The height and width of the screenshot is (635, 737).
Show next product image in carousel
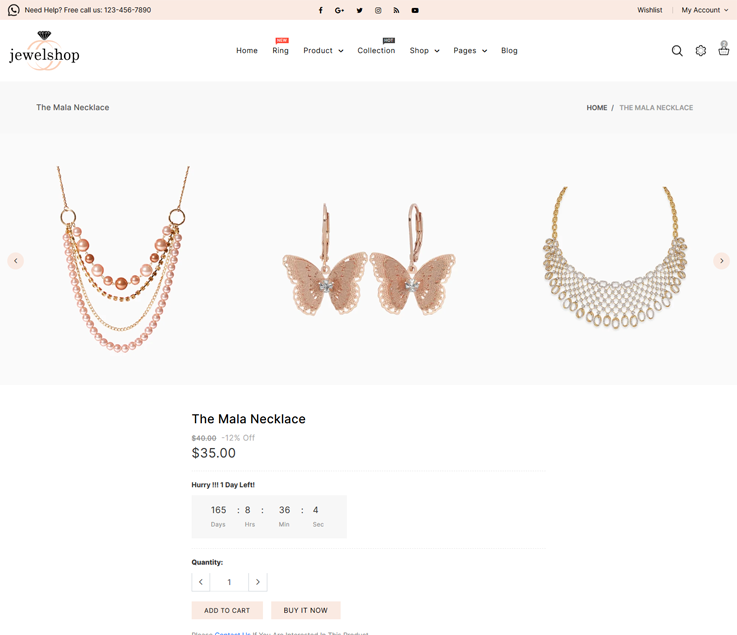[x=721, y=261]
